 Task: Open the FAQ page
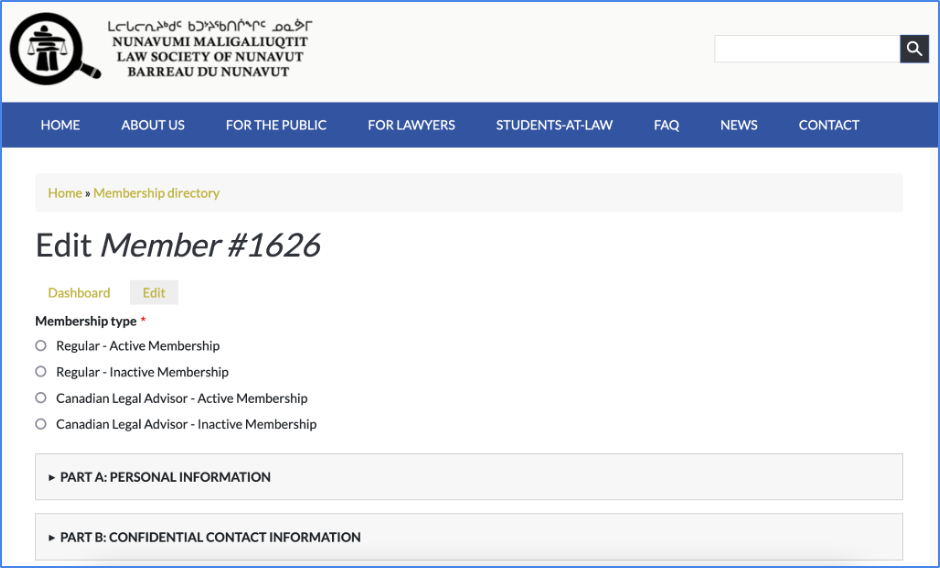tap(666, 125)
